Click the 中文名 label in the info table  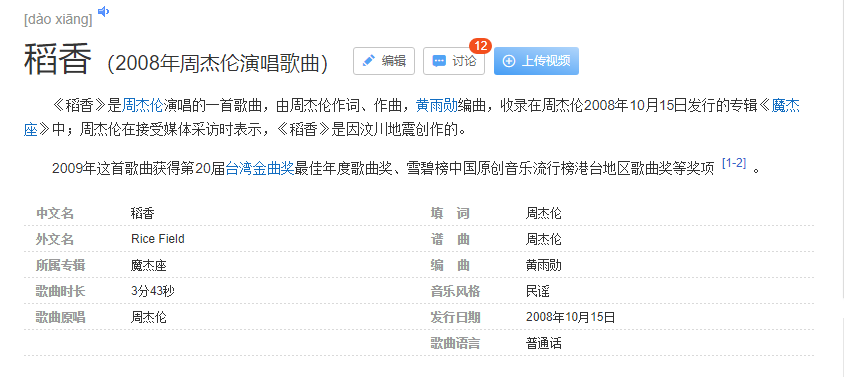coord(55,213)
